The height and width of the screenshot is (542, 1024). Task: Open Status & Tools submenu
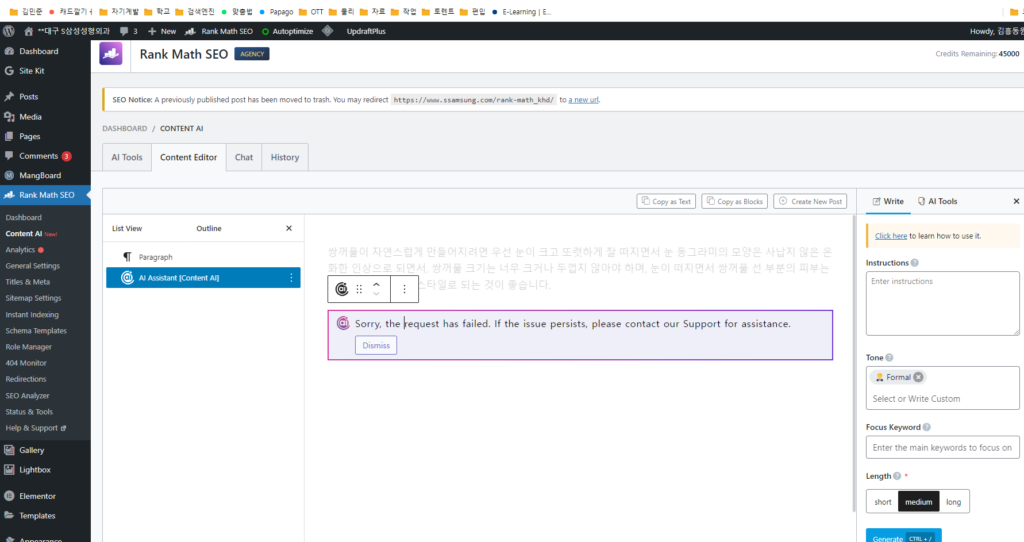click(x=29, y=412)
